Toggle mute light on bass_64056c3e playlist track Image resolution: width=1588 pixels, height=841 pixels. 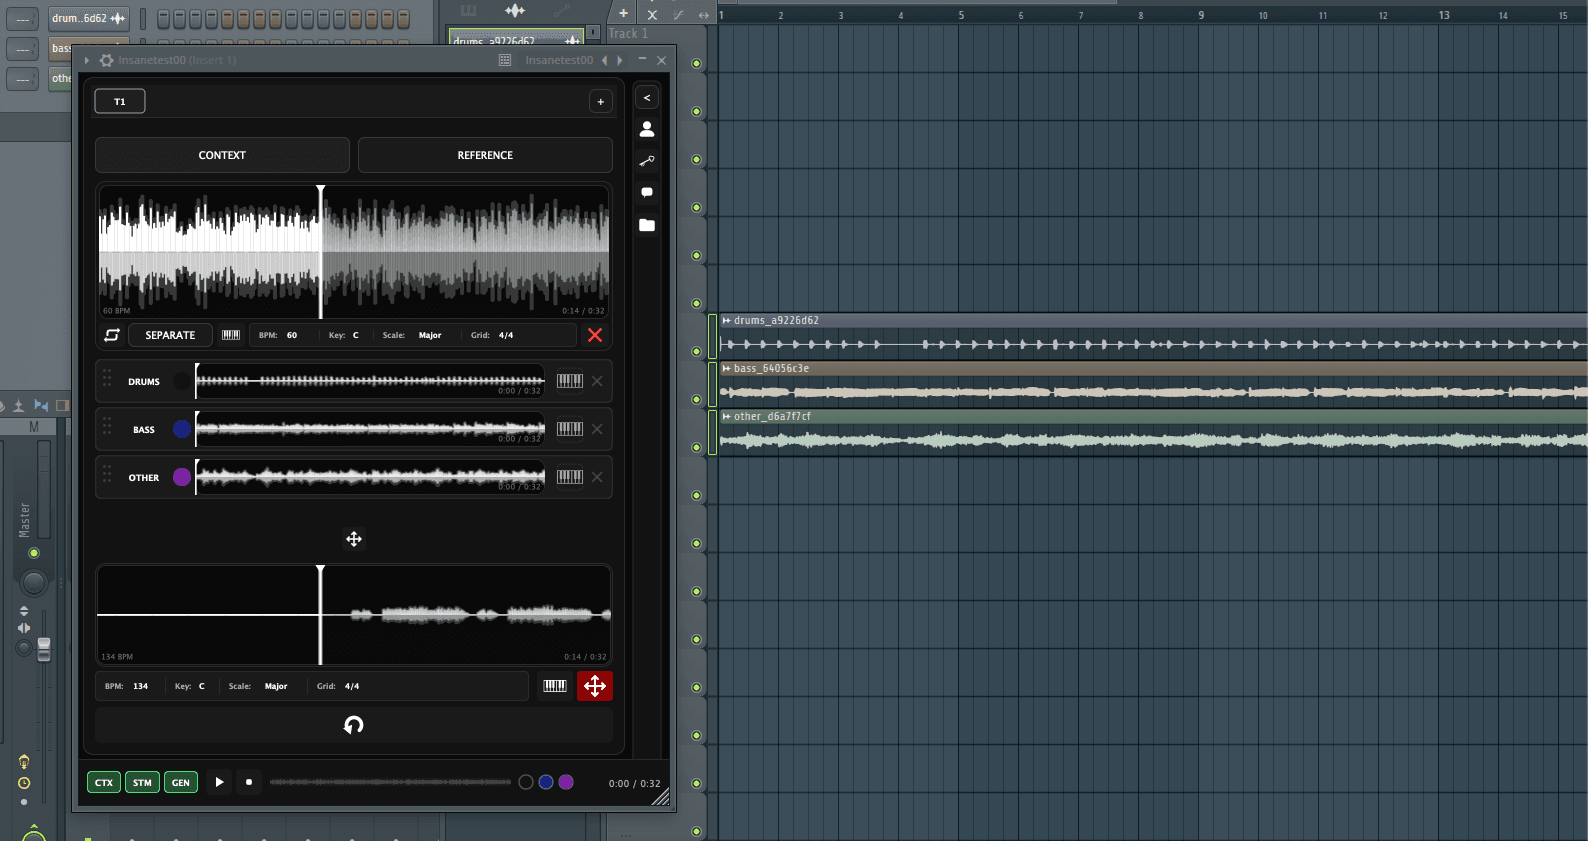coord(697,399)
